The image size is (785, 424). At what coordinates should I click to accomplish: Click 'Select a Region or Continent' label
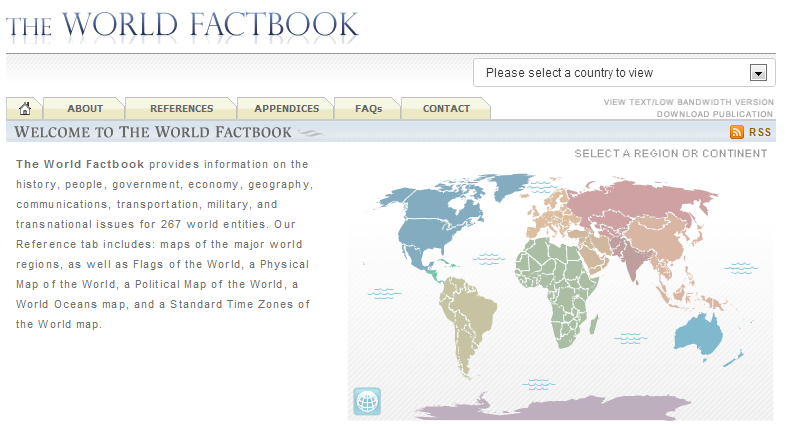click(671, 154)
